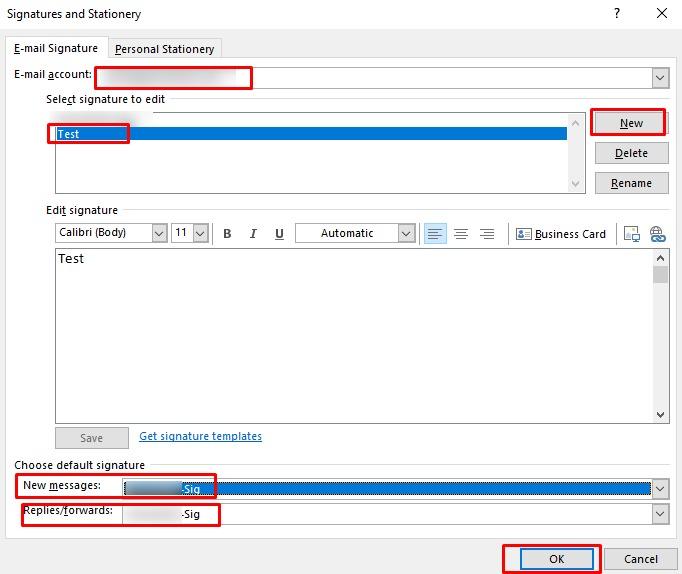Open Get signature templates link
The width and height of the screenshot is (682, 574).
coord(201,436)
